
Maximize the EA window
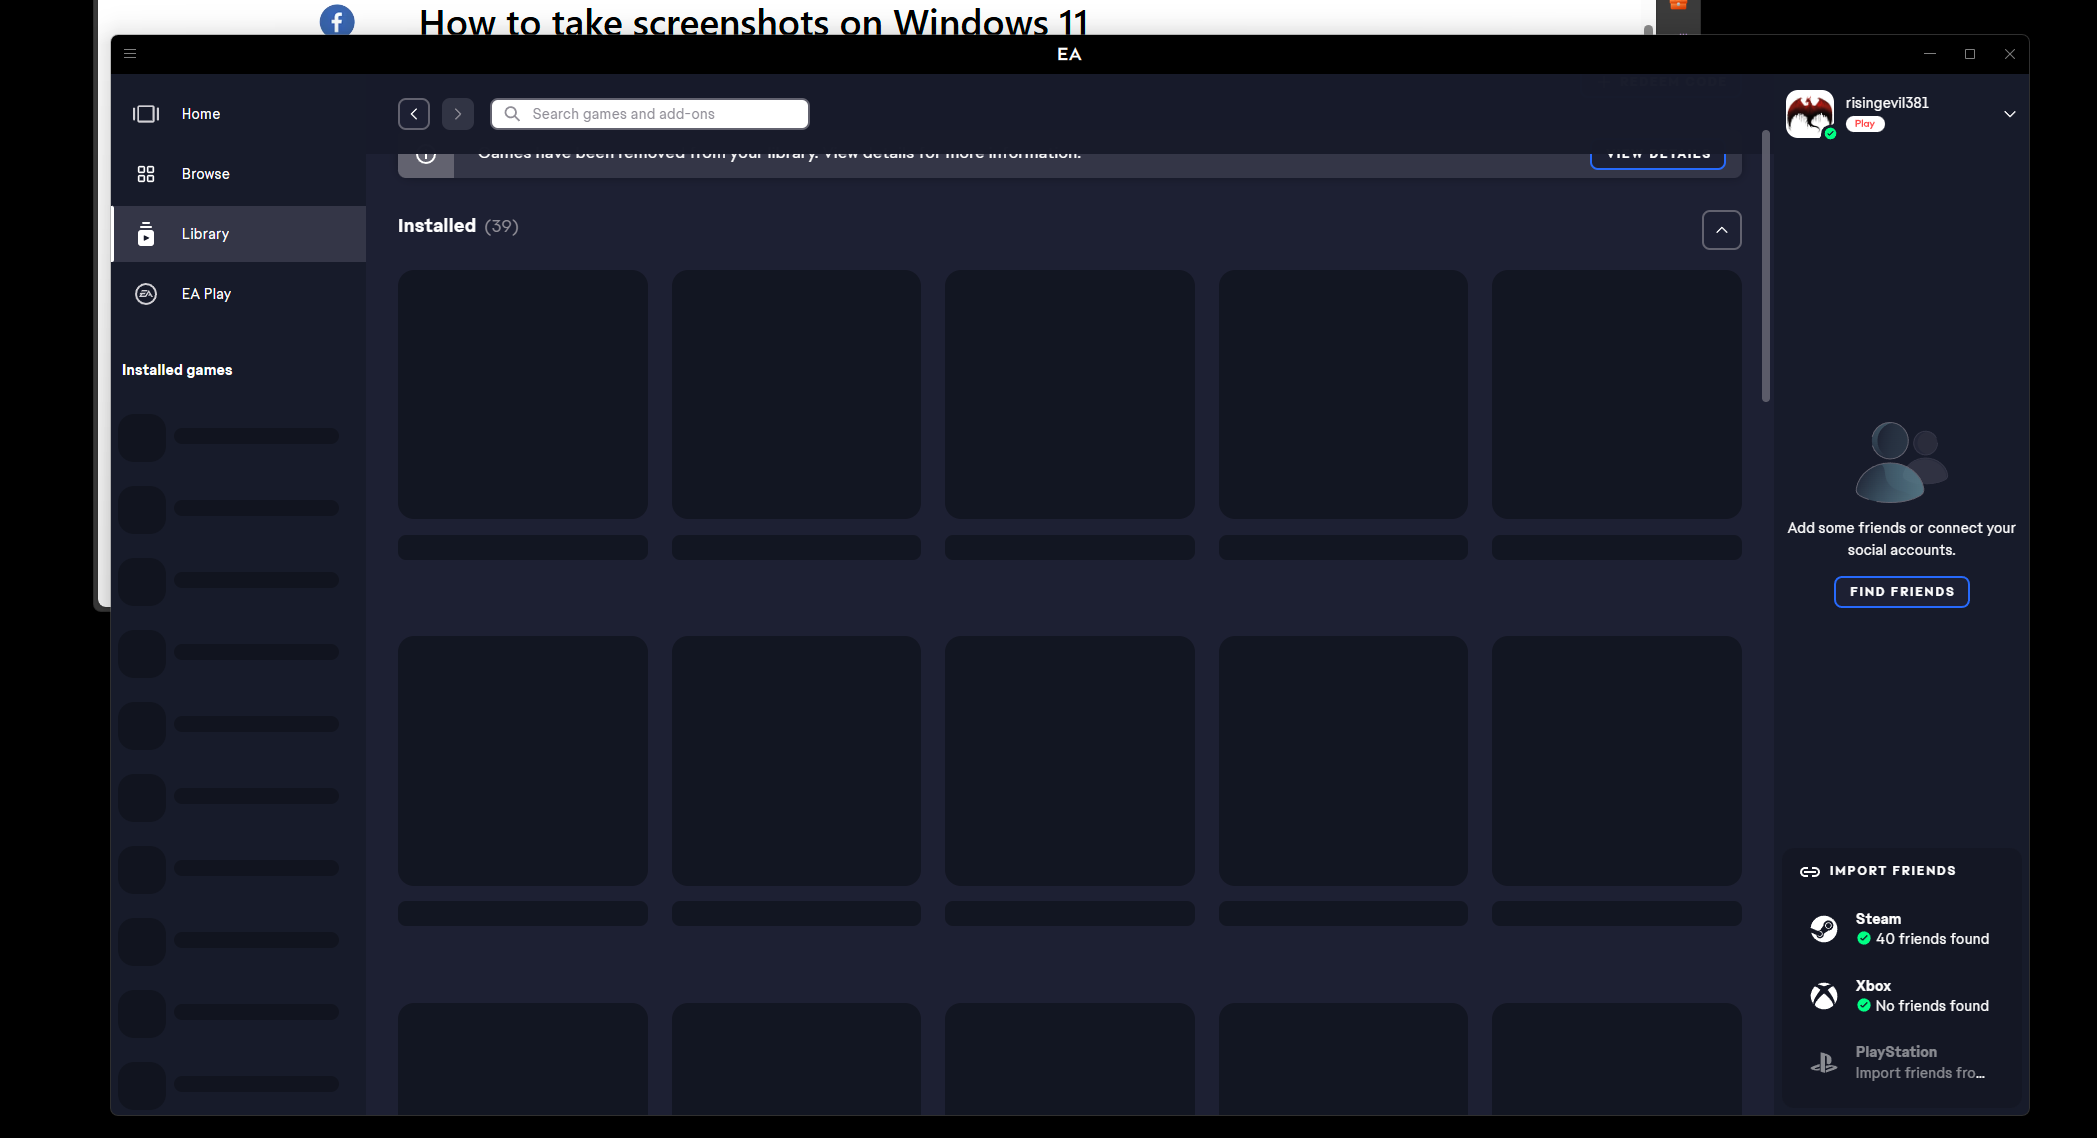click(x=1970, y=54)
